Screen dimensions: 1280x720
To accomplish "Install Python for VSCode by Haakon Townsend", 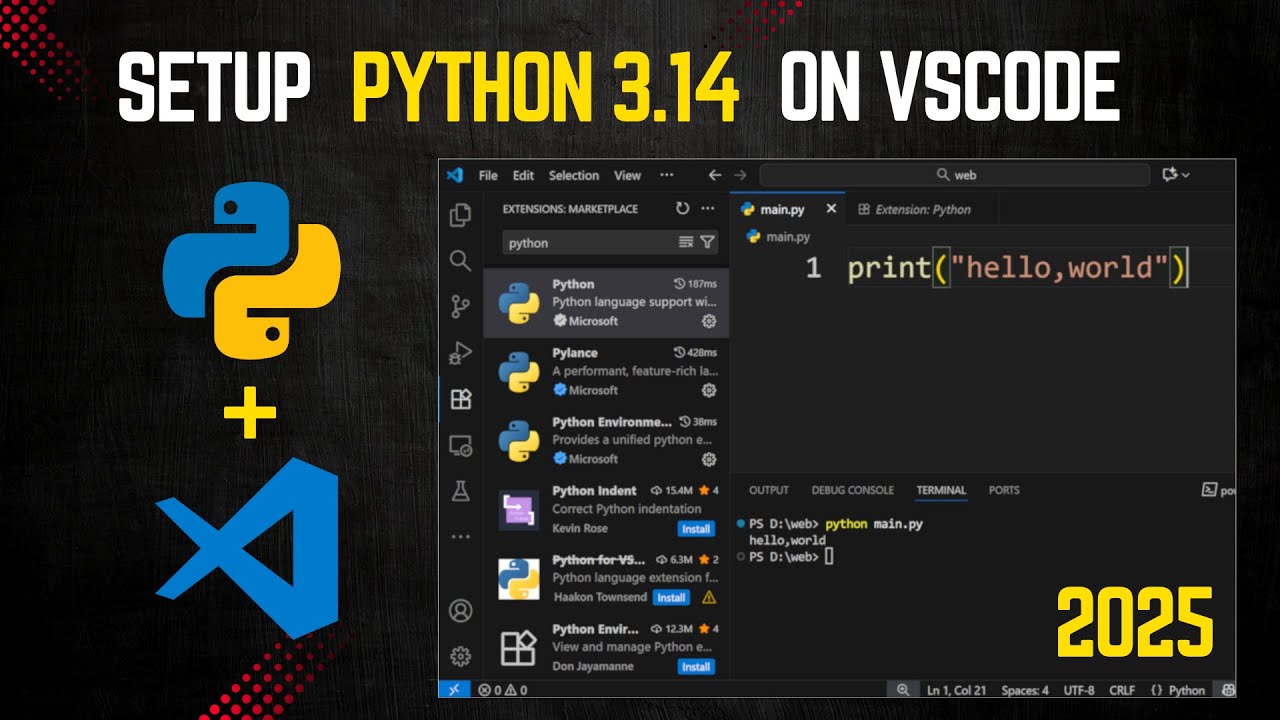I will click(x=671, y=598).
